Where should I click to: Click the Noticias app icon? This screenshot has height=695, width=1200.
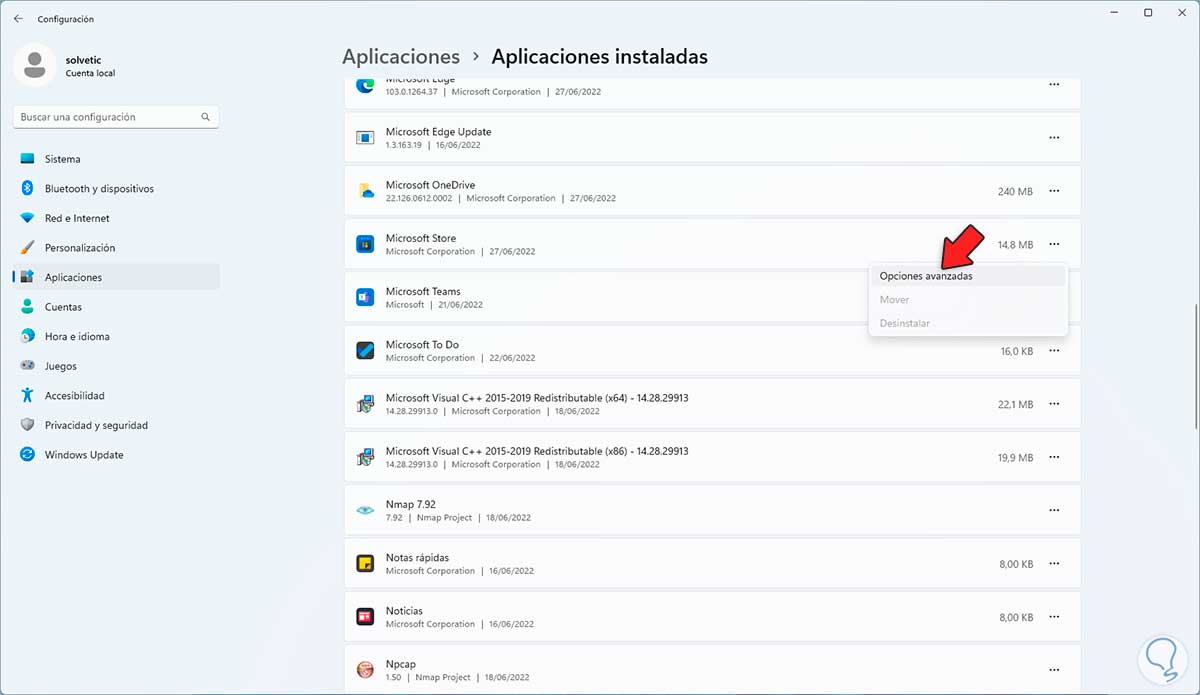pos(365,617)
